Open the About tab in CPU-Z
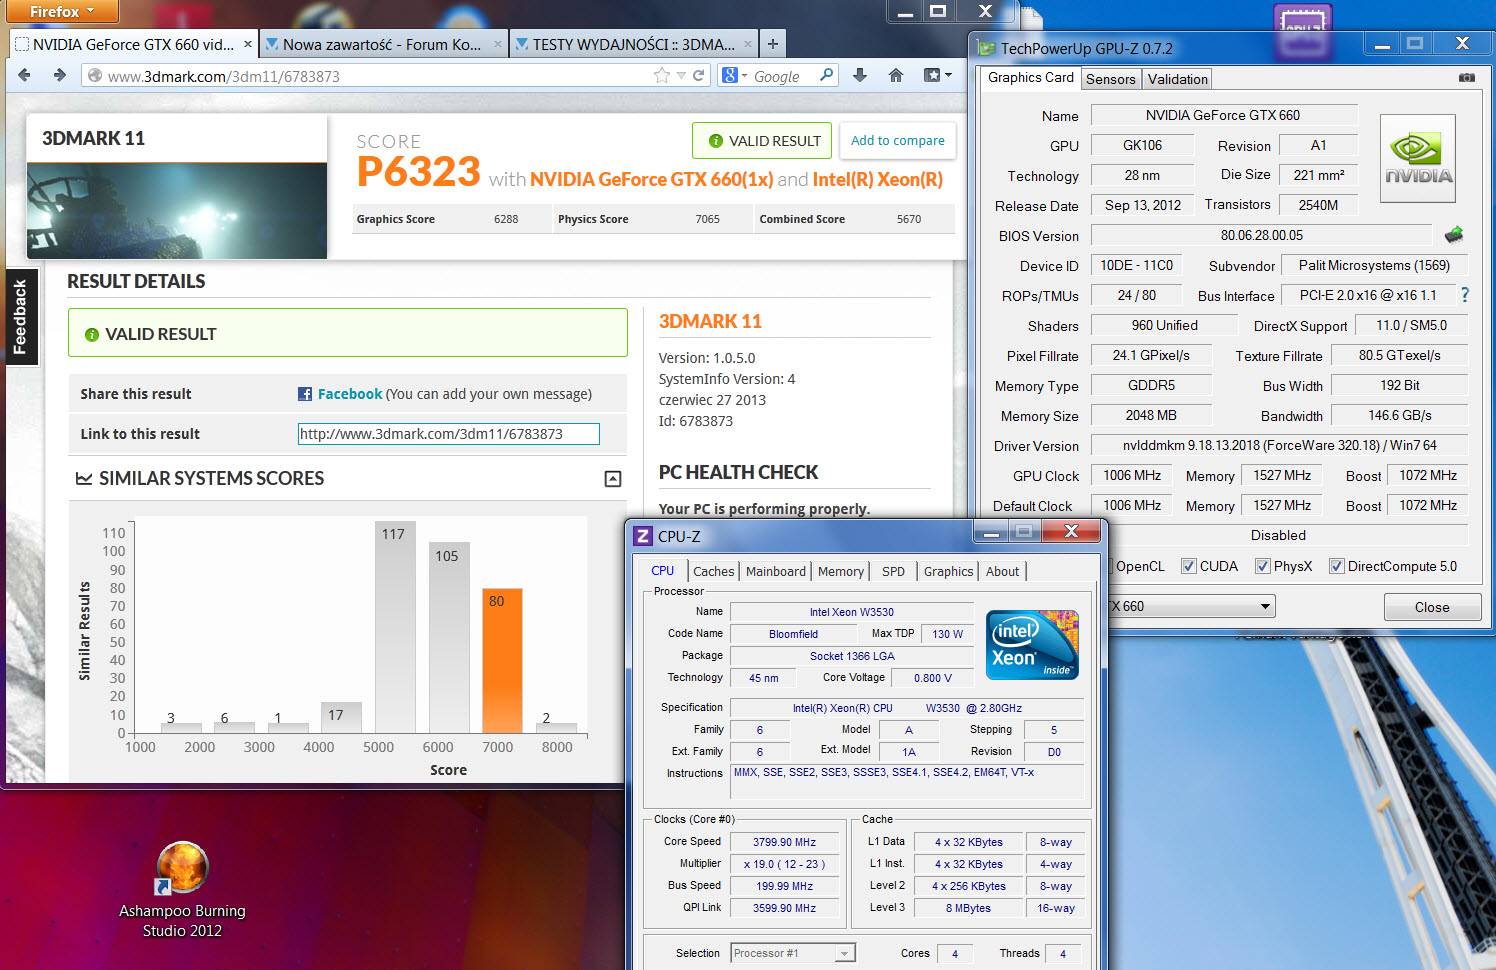Image resolution: width=1496 pixels, height=970 pixels. (x=1003, y=571)
